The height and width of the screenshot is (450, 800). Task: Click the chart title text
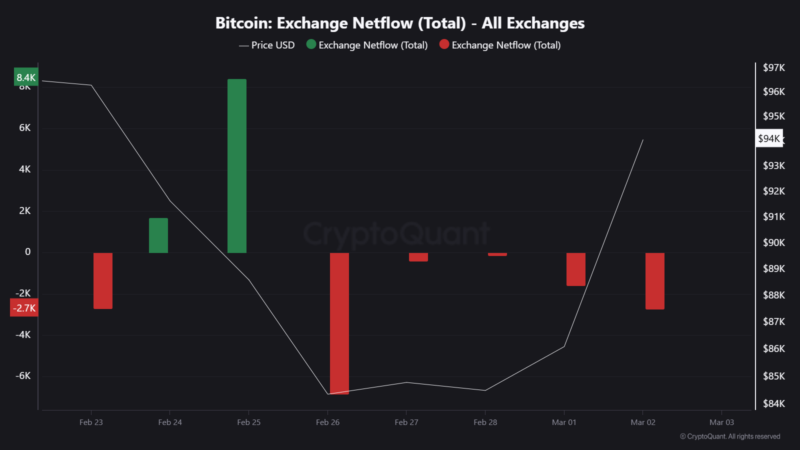pos(400,23)
